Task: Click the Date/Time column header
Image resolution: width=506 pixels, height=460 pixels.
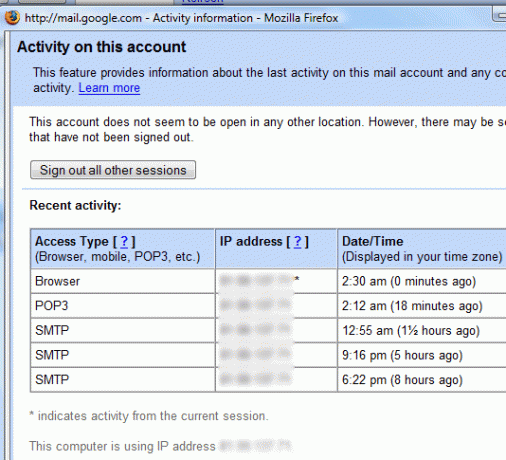Action: pos(422,249)
